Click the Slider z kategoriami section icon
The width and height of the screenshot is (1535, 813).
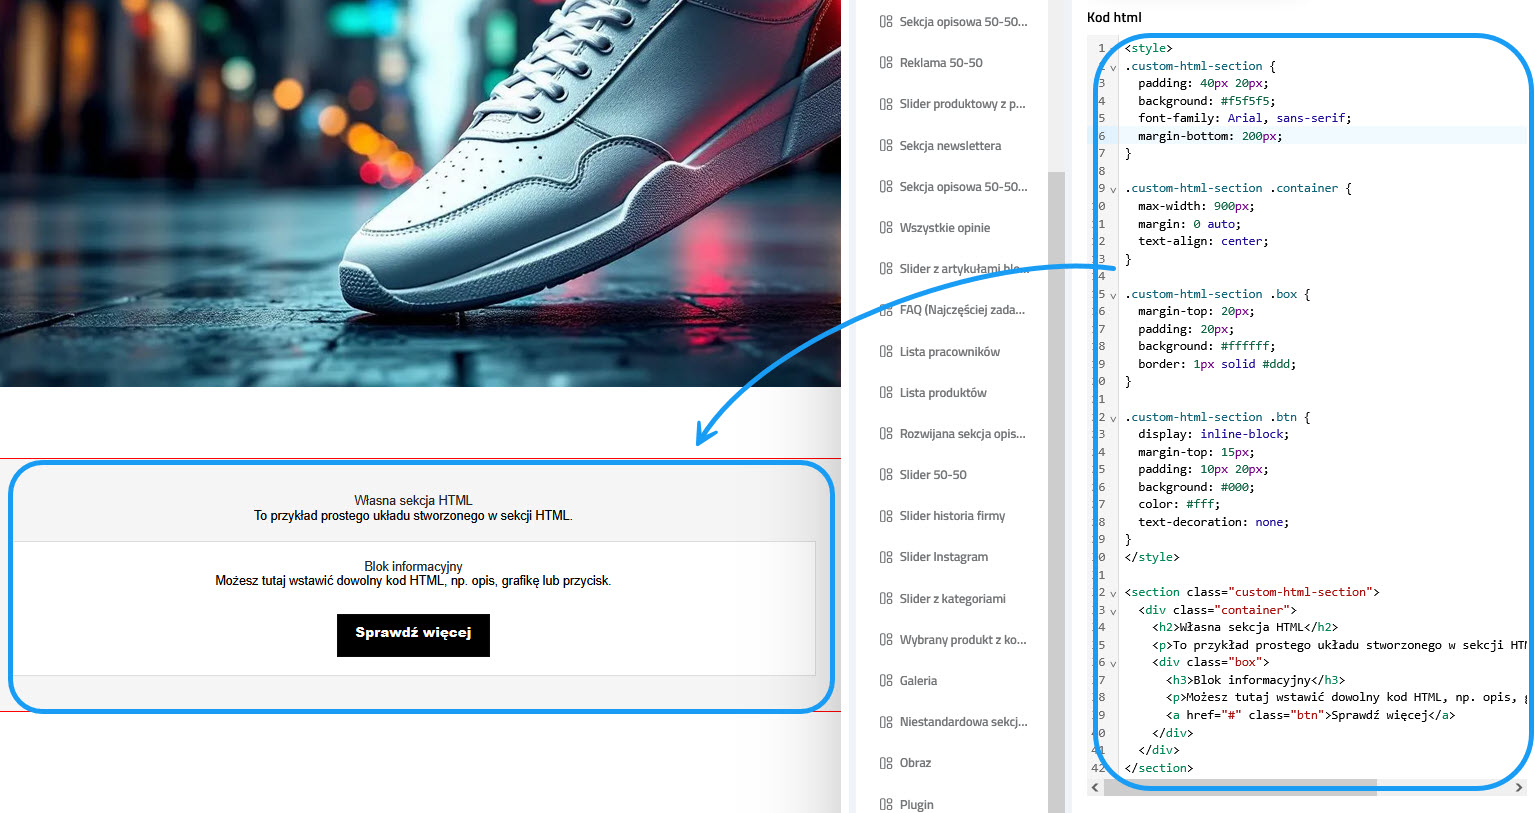(885, 598)
